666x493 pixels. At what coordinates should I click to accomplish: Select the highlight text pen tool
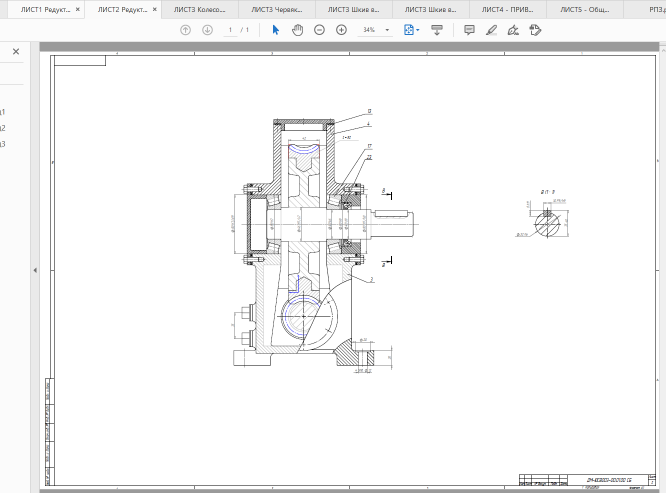(x=491, y=30)
